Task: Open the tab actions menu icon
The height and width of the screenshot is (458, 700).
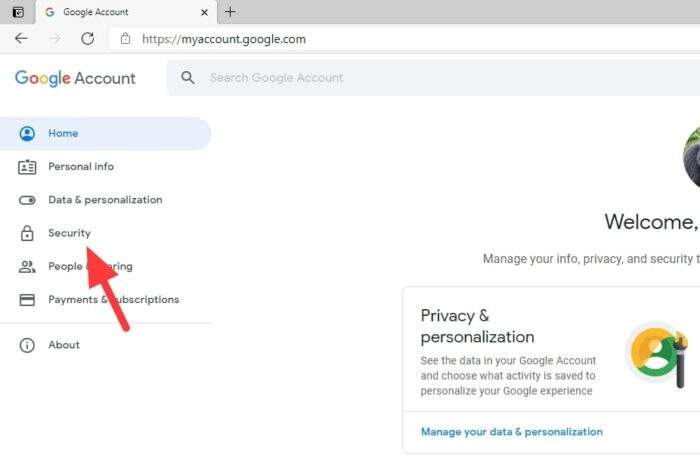Action: [x=18, y=12]
